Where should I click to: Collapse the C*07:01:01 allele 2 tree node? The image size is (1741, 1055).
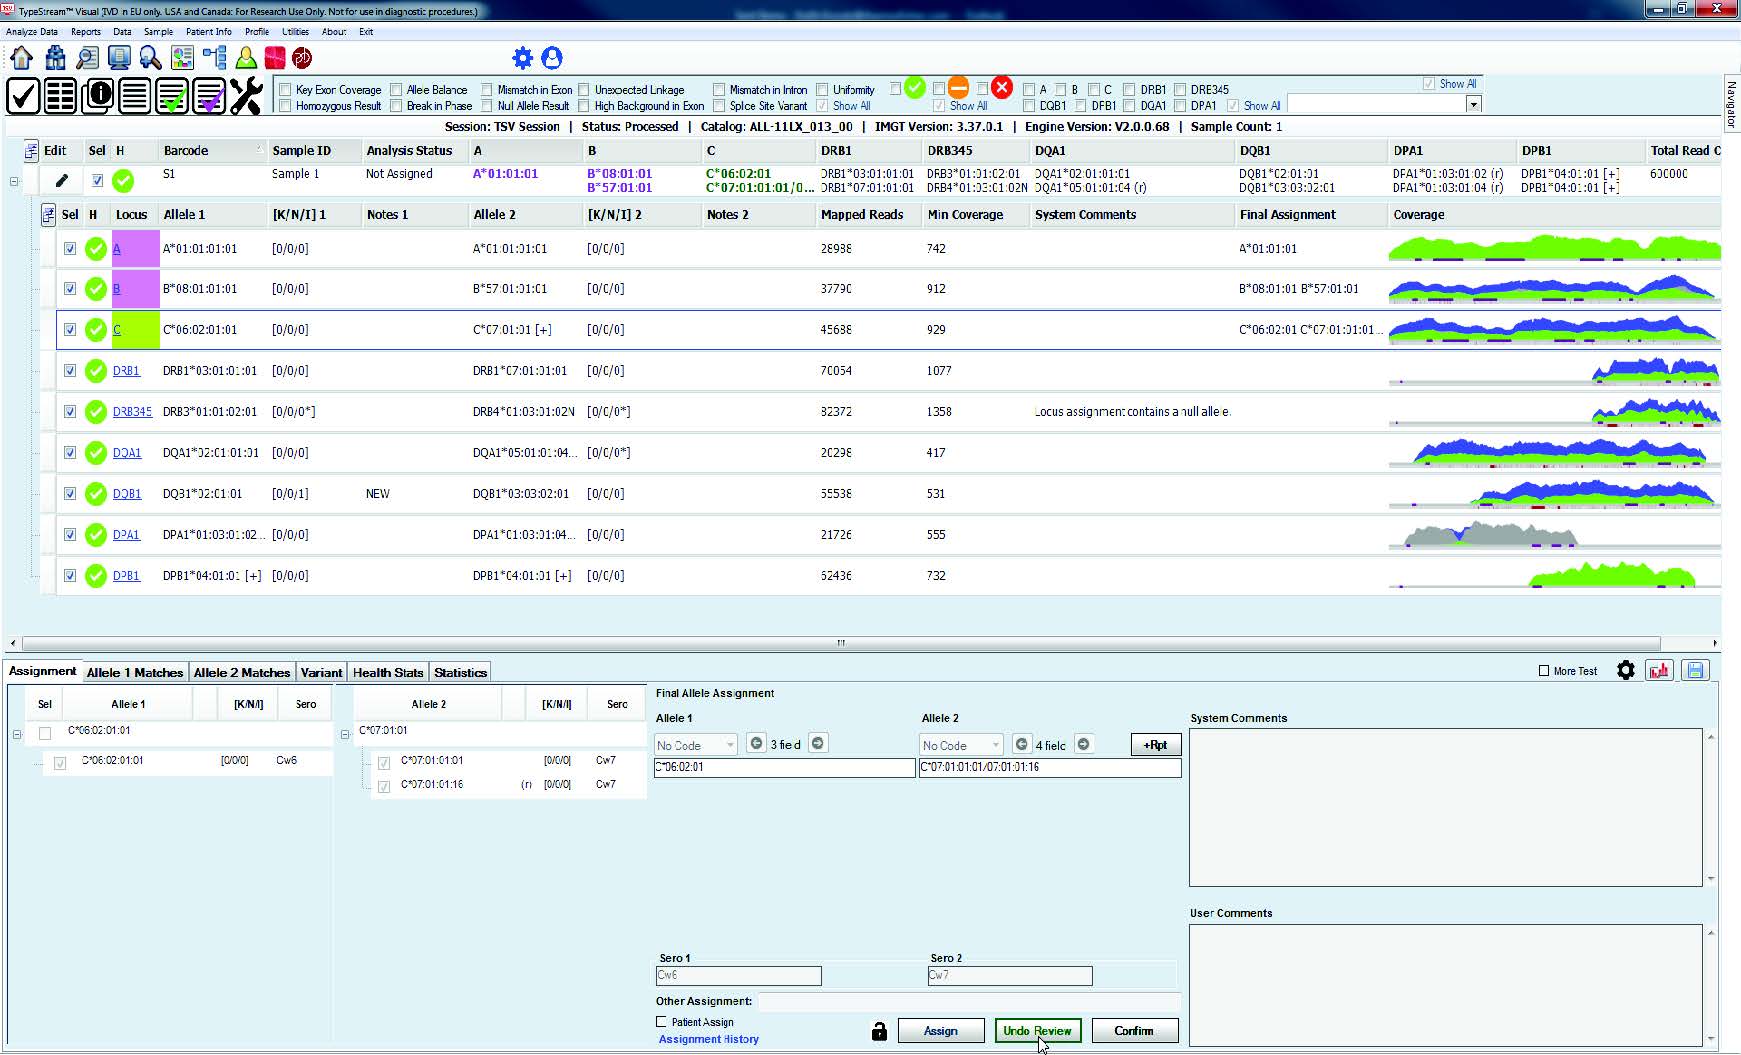[345, 735]
